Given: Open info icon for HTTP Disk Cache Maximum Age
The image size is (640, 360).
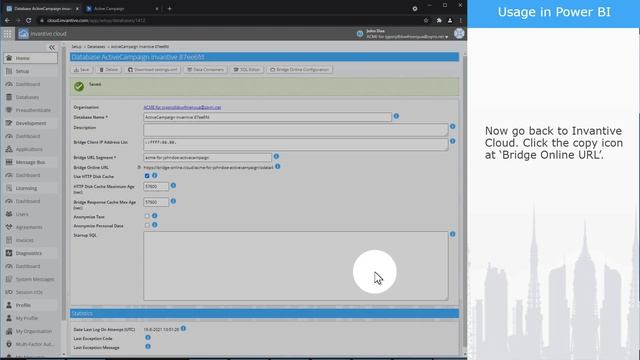Looking at the screenshot, I should [173, 185].
